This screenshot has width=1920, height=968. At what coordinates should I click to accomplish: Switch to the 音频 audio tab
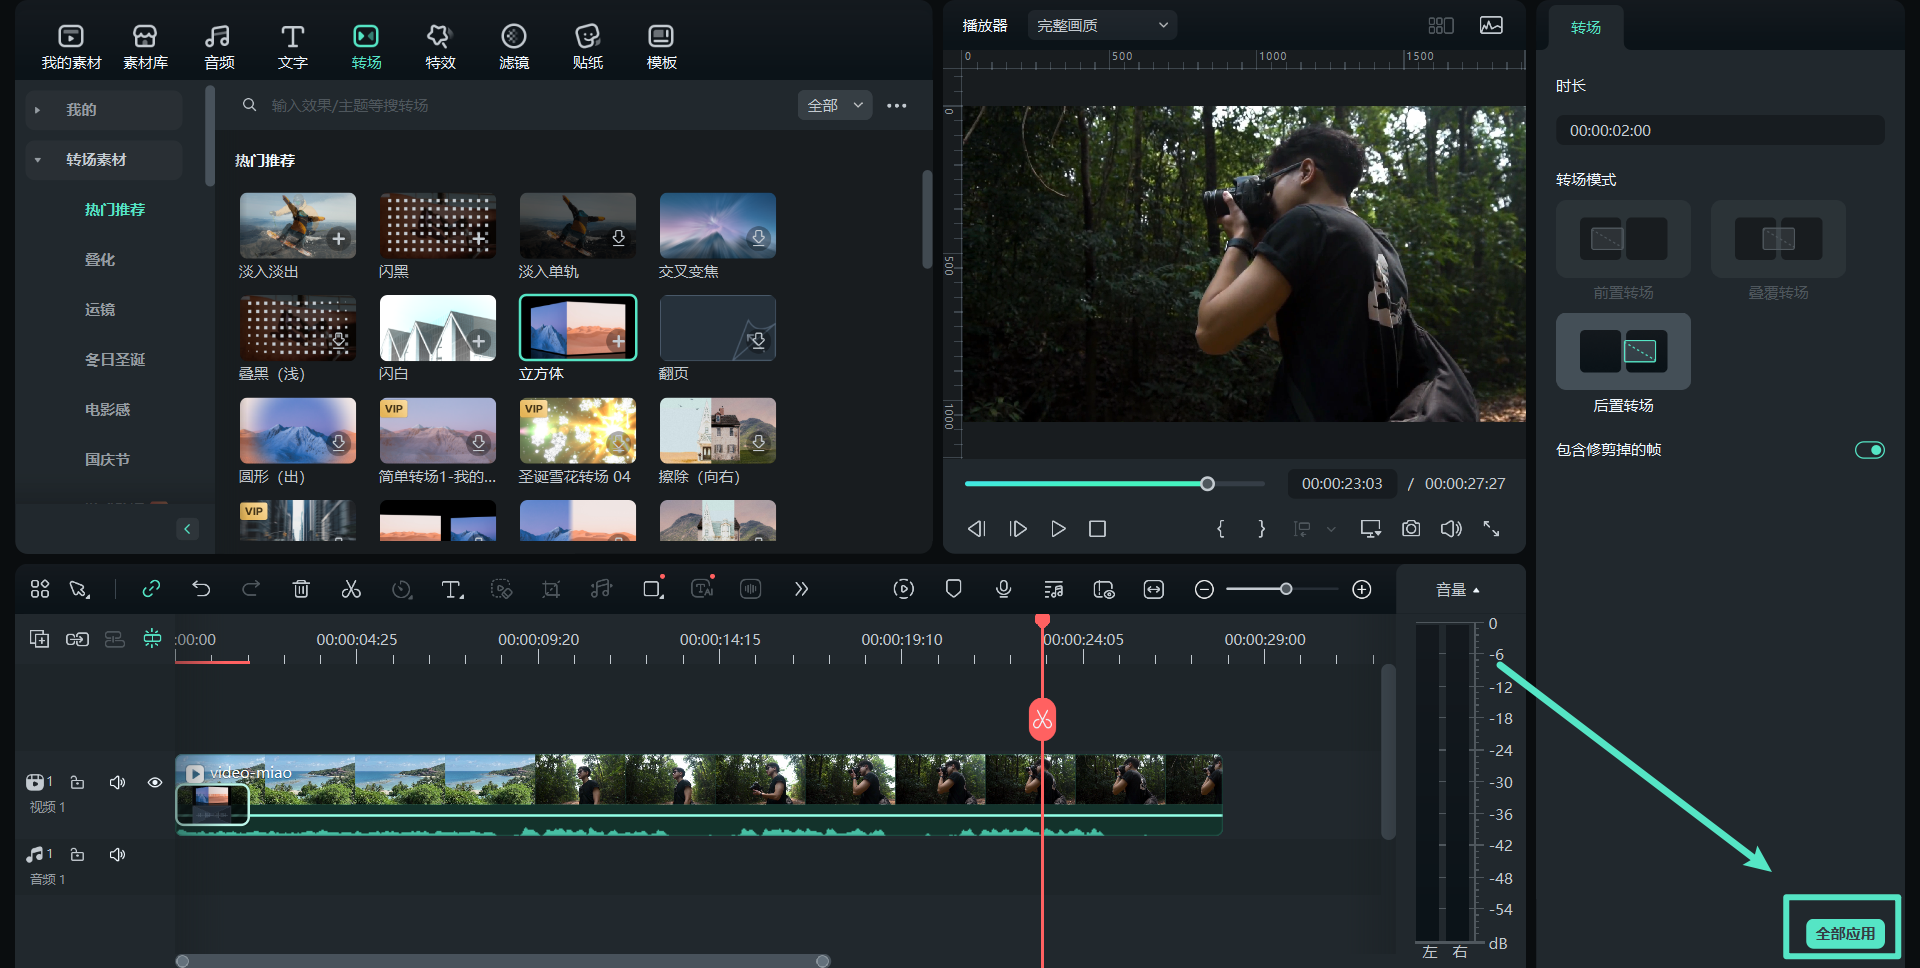[x=219, y=47]
